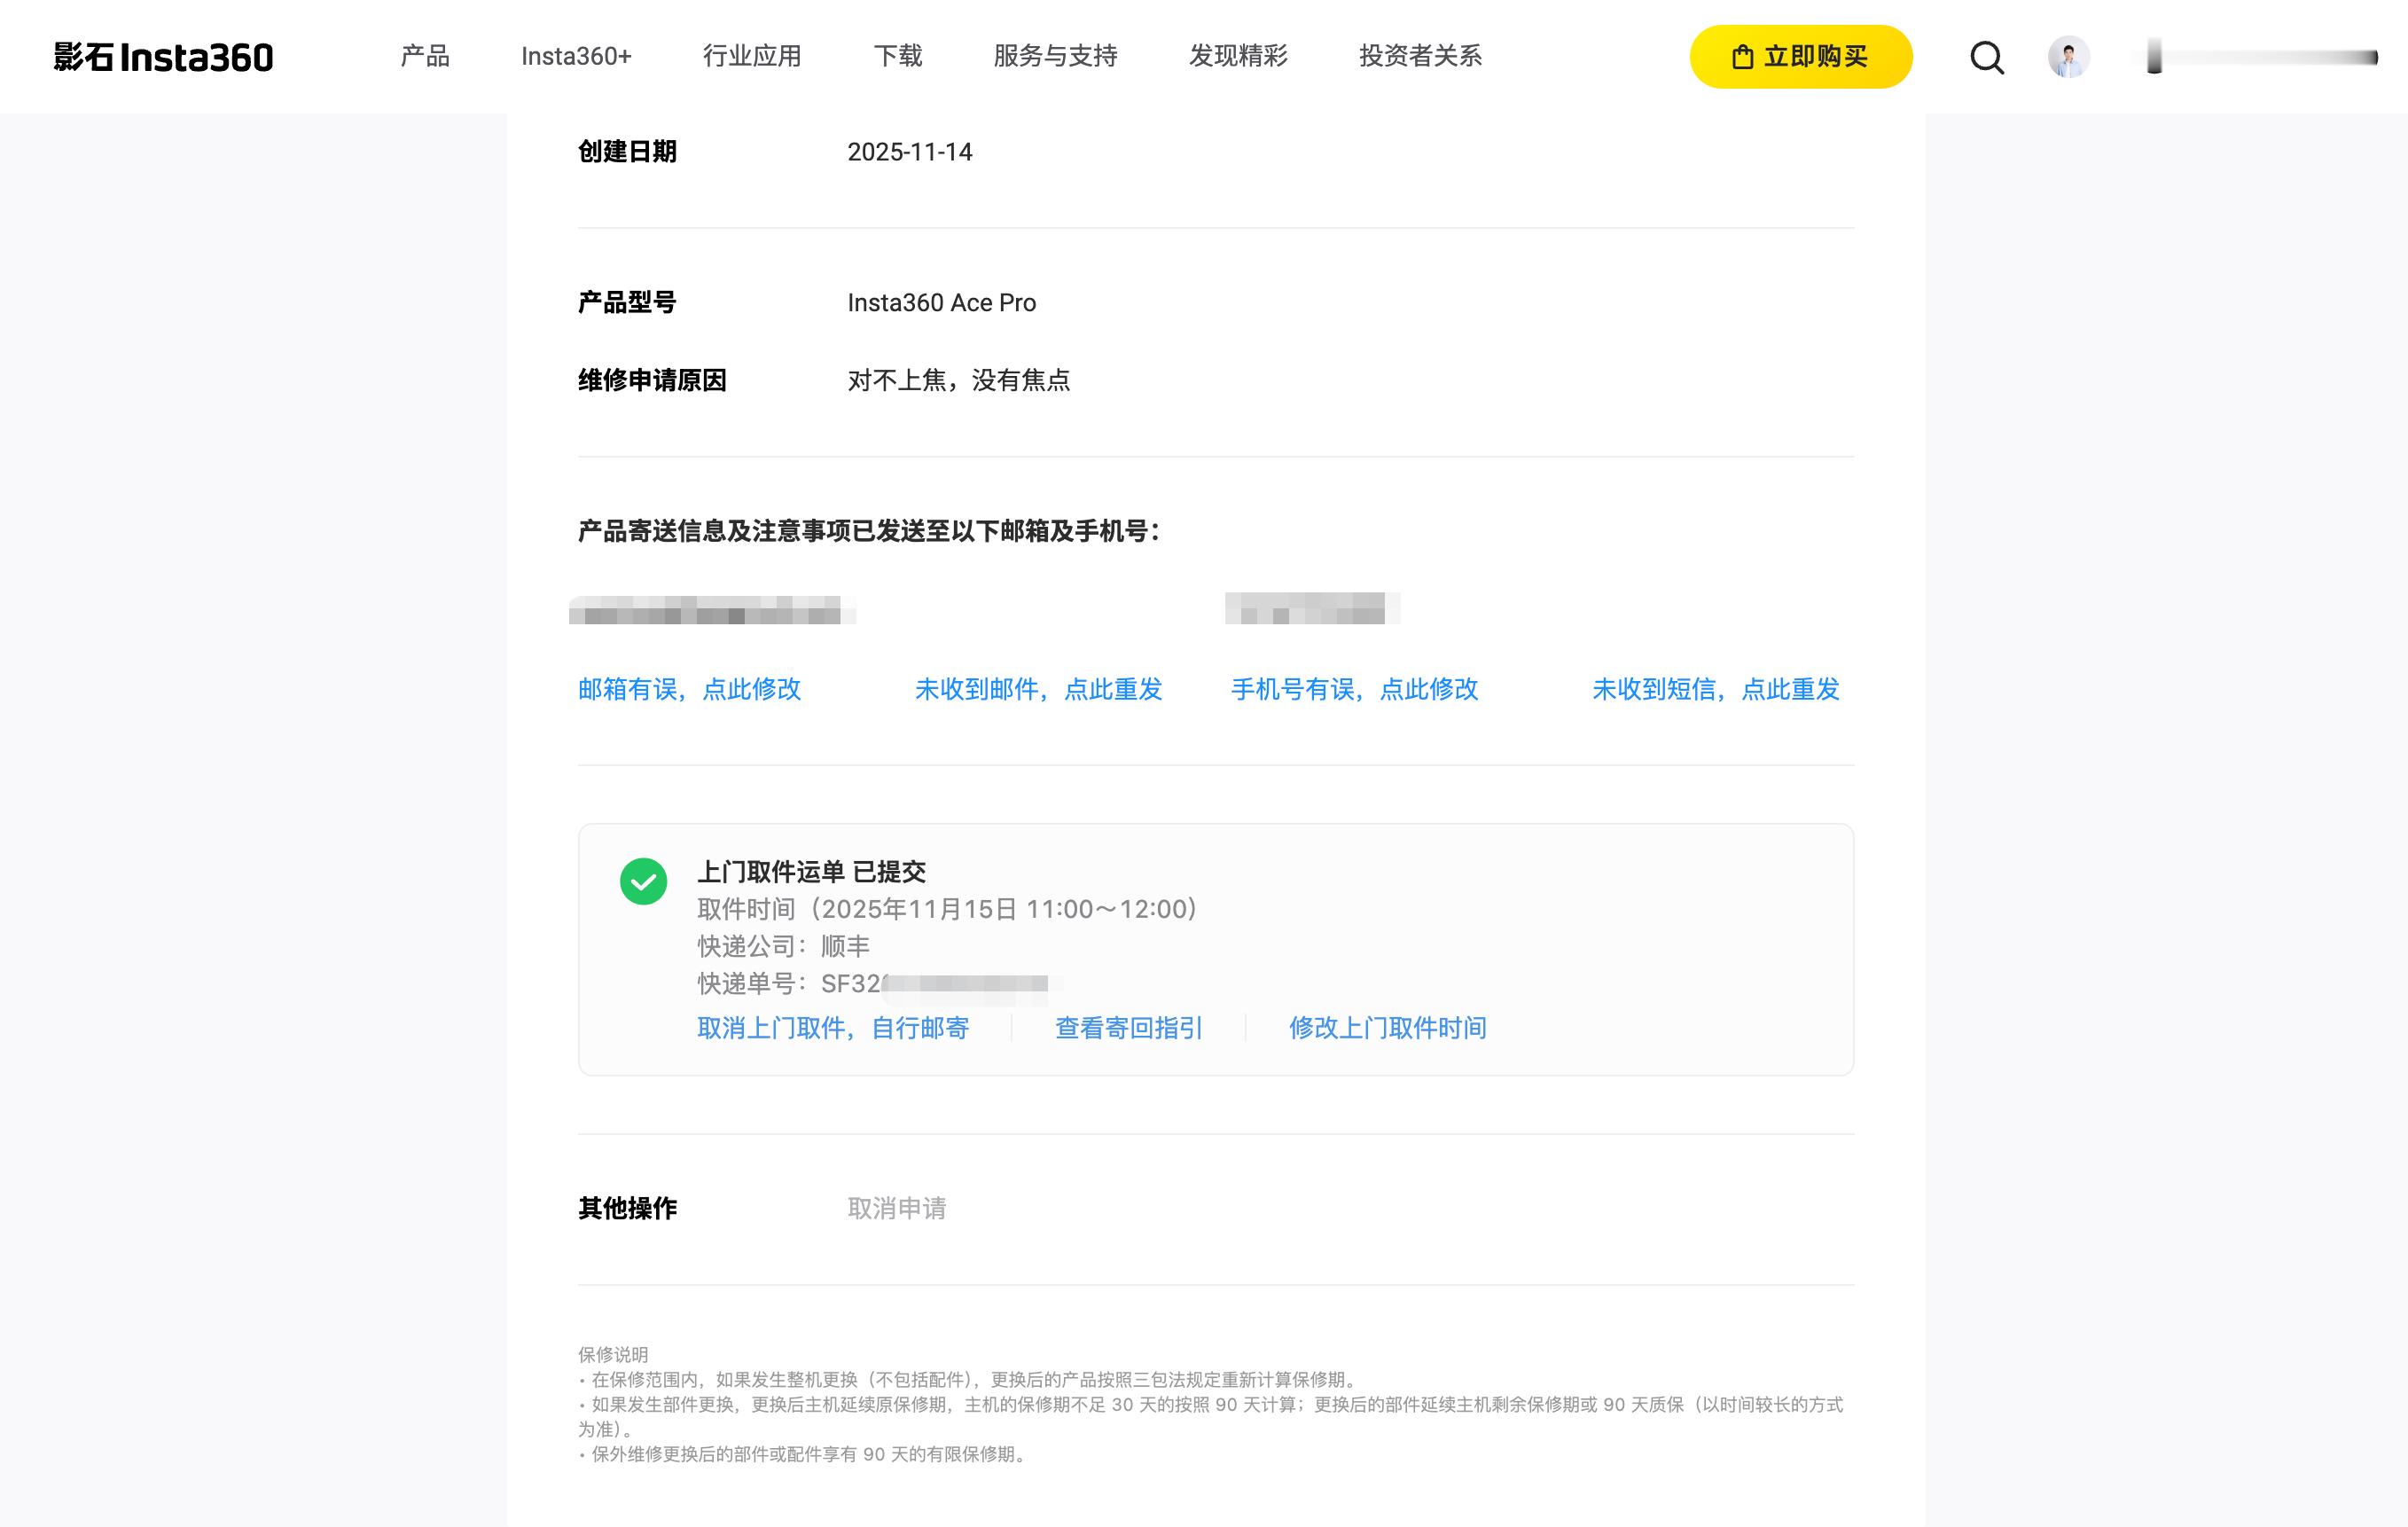
Task: Click the green checkmark status icon
Action: pyautogui.click(x=643, y=881)
